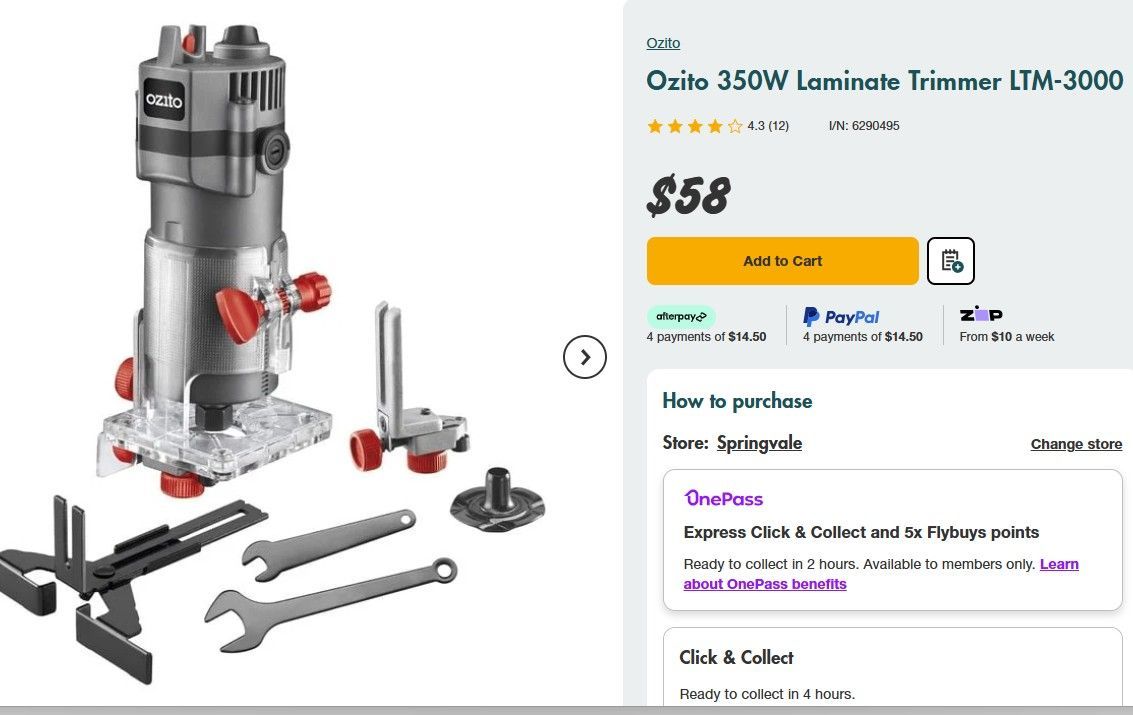The height and width of the screenshot is (715, 1133).
Task: Click the add-to-list clipboard icon
Action: [950, 261]
